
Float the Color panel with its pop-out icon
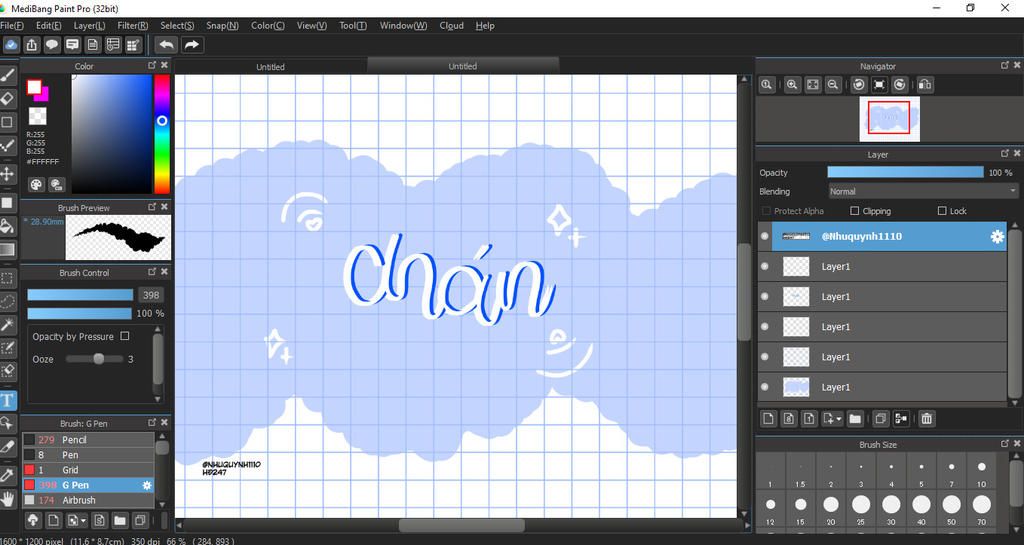point(152,65)
